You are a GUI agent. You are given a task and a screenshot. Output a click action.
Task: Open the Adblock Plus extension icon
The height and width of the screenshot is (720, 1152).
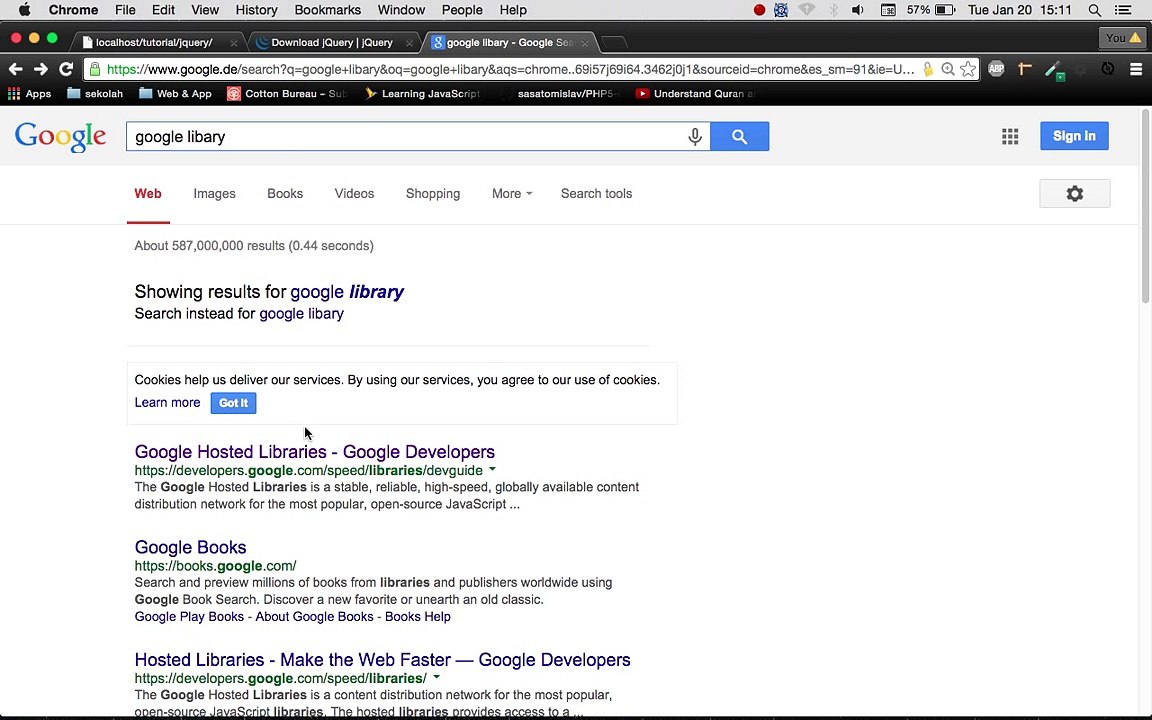click(x=996, y=69)
